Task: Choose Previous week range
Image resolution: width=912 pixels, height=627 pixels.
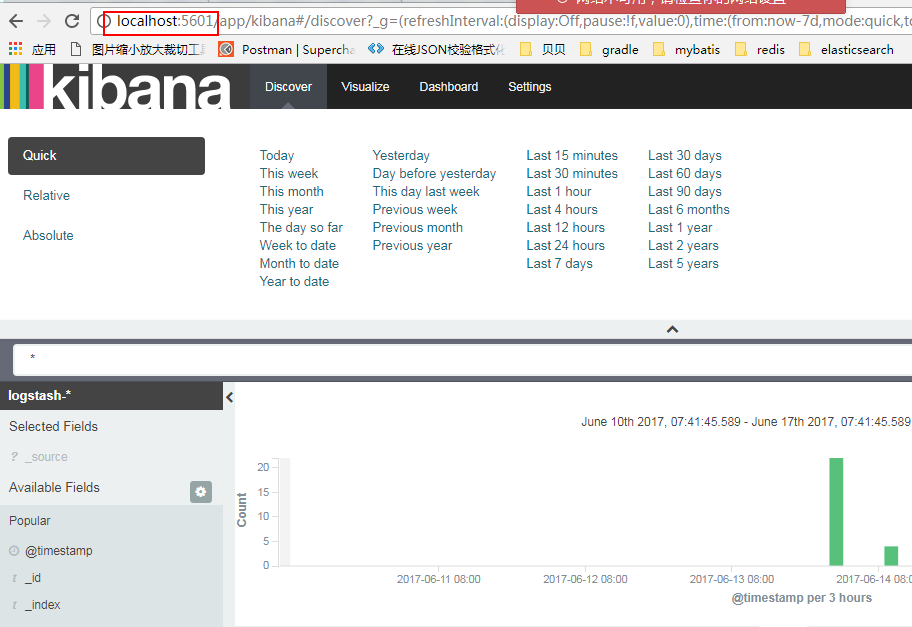Action: point(415,209)
